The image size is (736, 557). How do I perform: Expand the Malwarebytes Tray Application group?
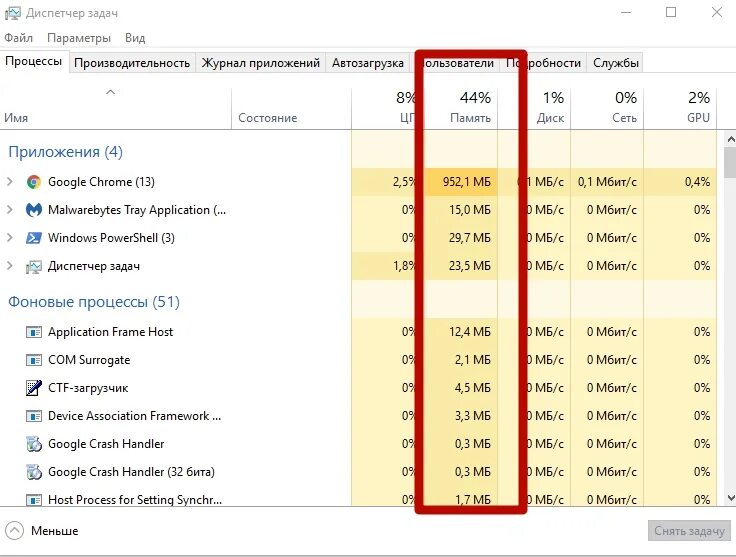10,210
